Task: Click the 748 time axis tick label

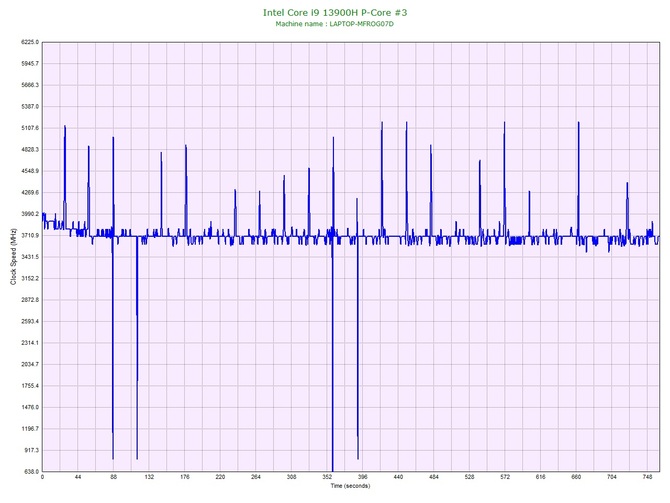Action: point(647,477)
